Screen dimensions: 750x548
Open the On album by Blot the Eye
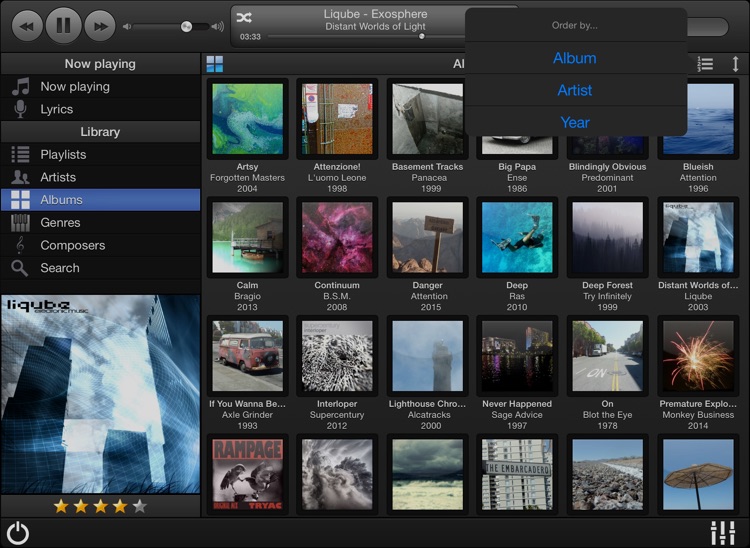point(607,356)
